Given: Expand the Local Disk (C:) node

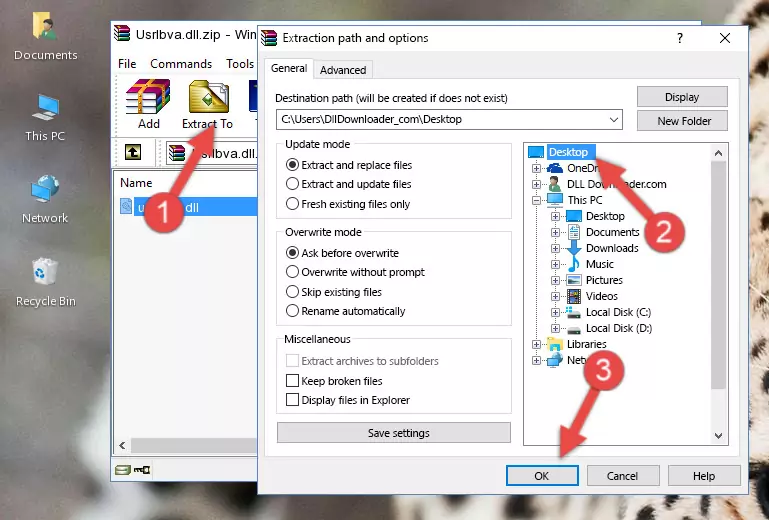Looking at the screenshot, I should coord(555,312).
